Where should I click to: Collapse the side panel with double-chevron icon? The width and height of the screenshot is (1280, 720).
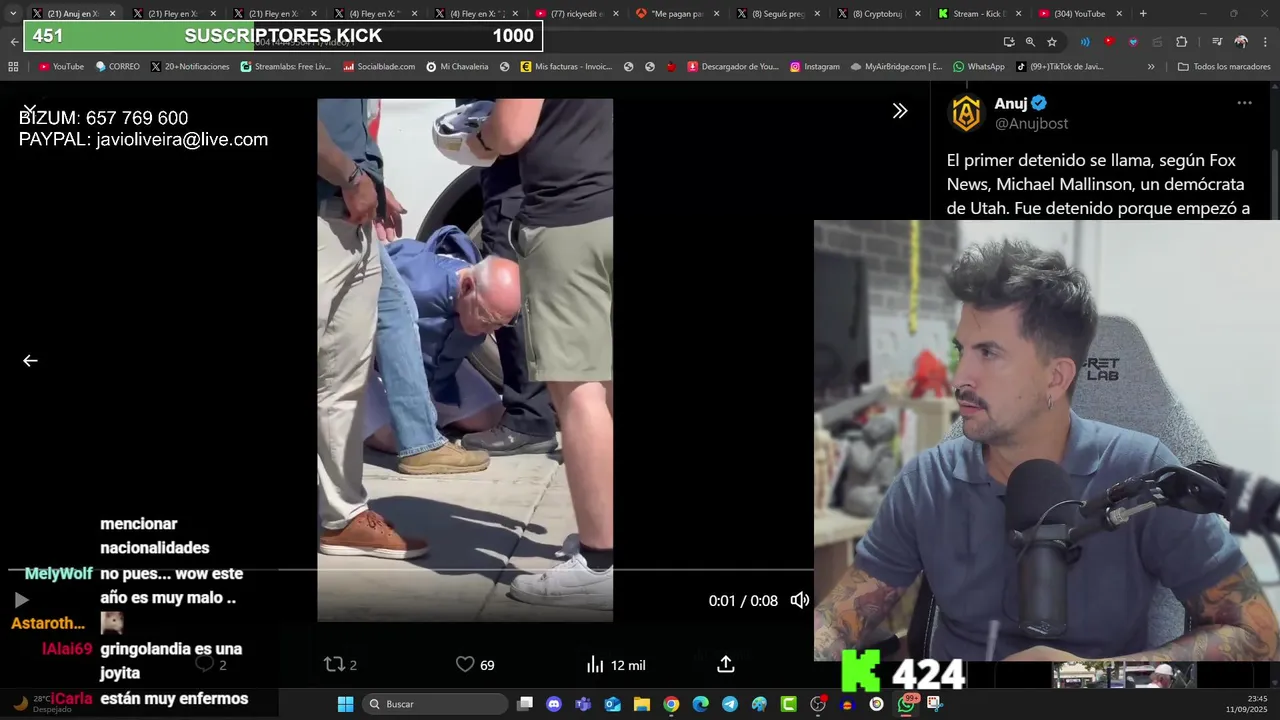click(x=900, y=111)
